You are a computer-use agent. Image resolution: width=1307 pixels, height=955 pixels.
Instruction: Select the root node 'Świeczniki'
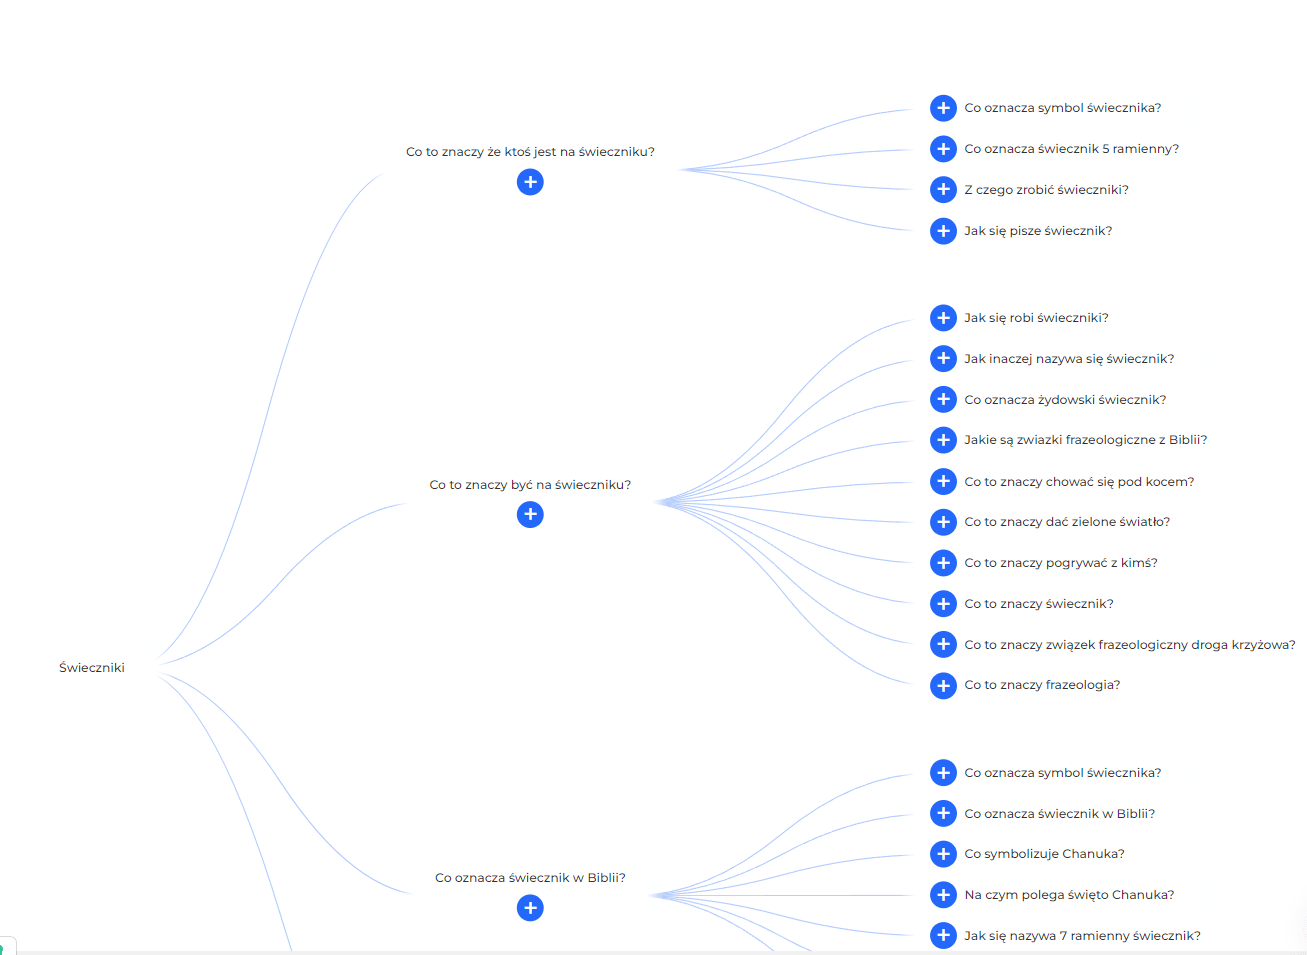(x=92, y=668)
